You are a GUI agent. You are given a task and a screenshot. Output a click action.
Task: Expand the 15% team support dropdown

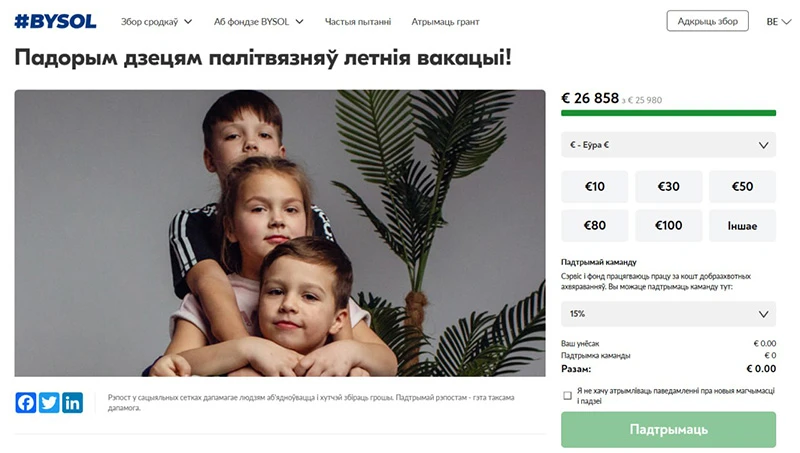(668, 314)
